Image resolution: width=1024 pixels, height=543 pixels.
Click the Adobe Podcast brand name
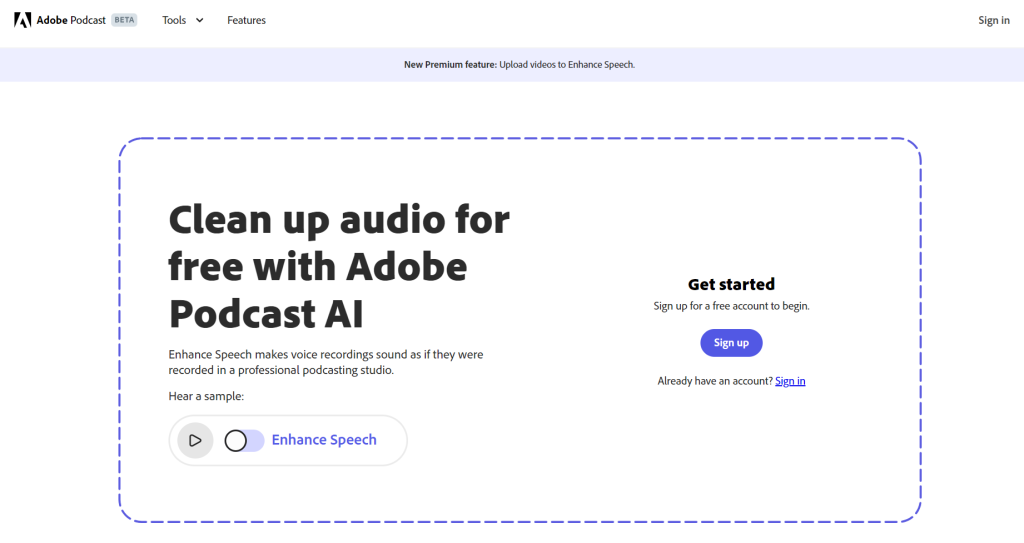coord(71,20)
